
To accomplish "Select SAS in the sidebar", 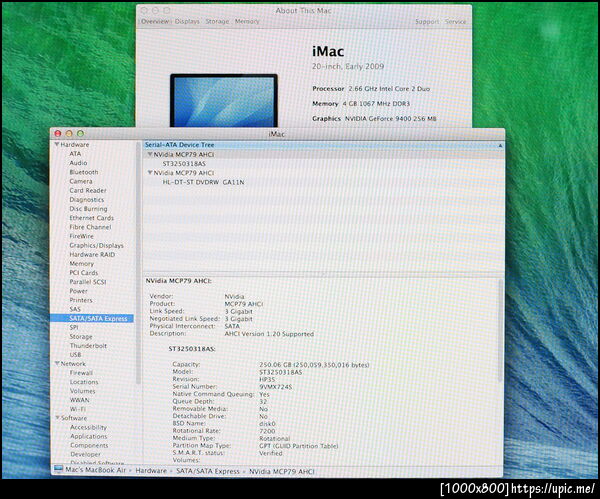I will 75,309.
